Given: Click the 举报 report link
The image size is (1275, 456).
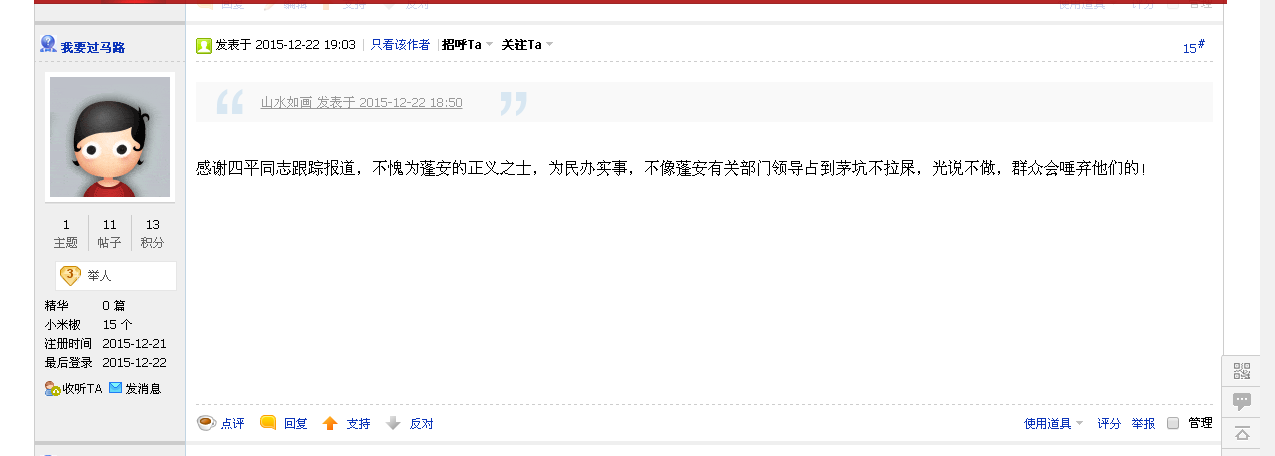Looking at the screenshot, I should tap(1143, 423).
